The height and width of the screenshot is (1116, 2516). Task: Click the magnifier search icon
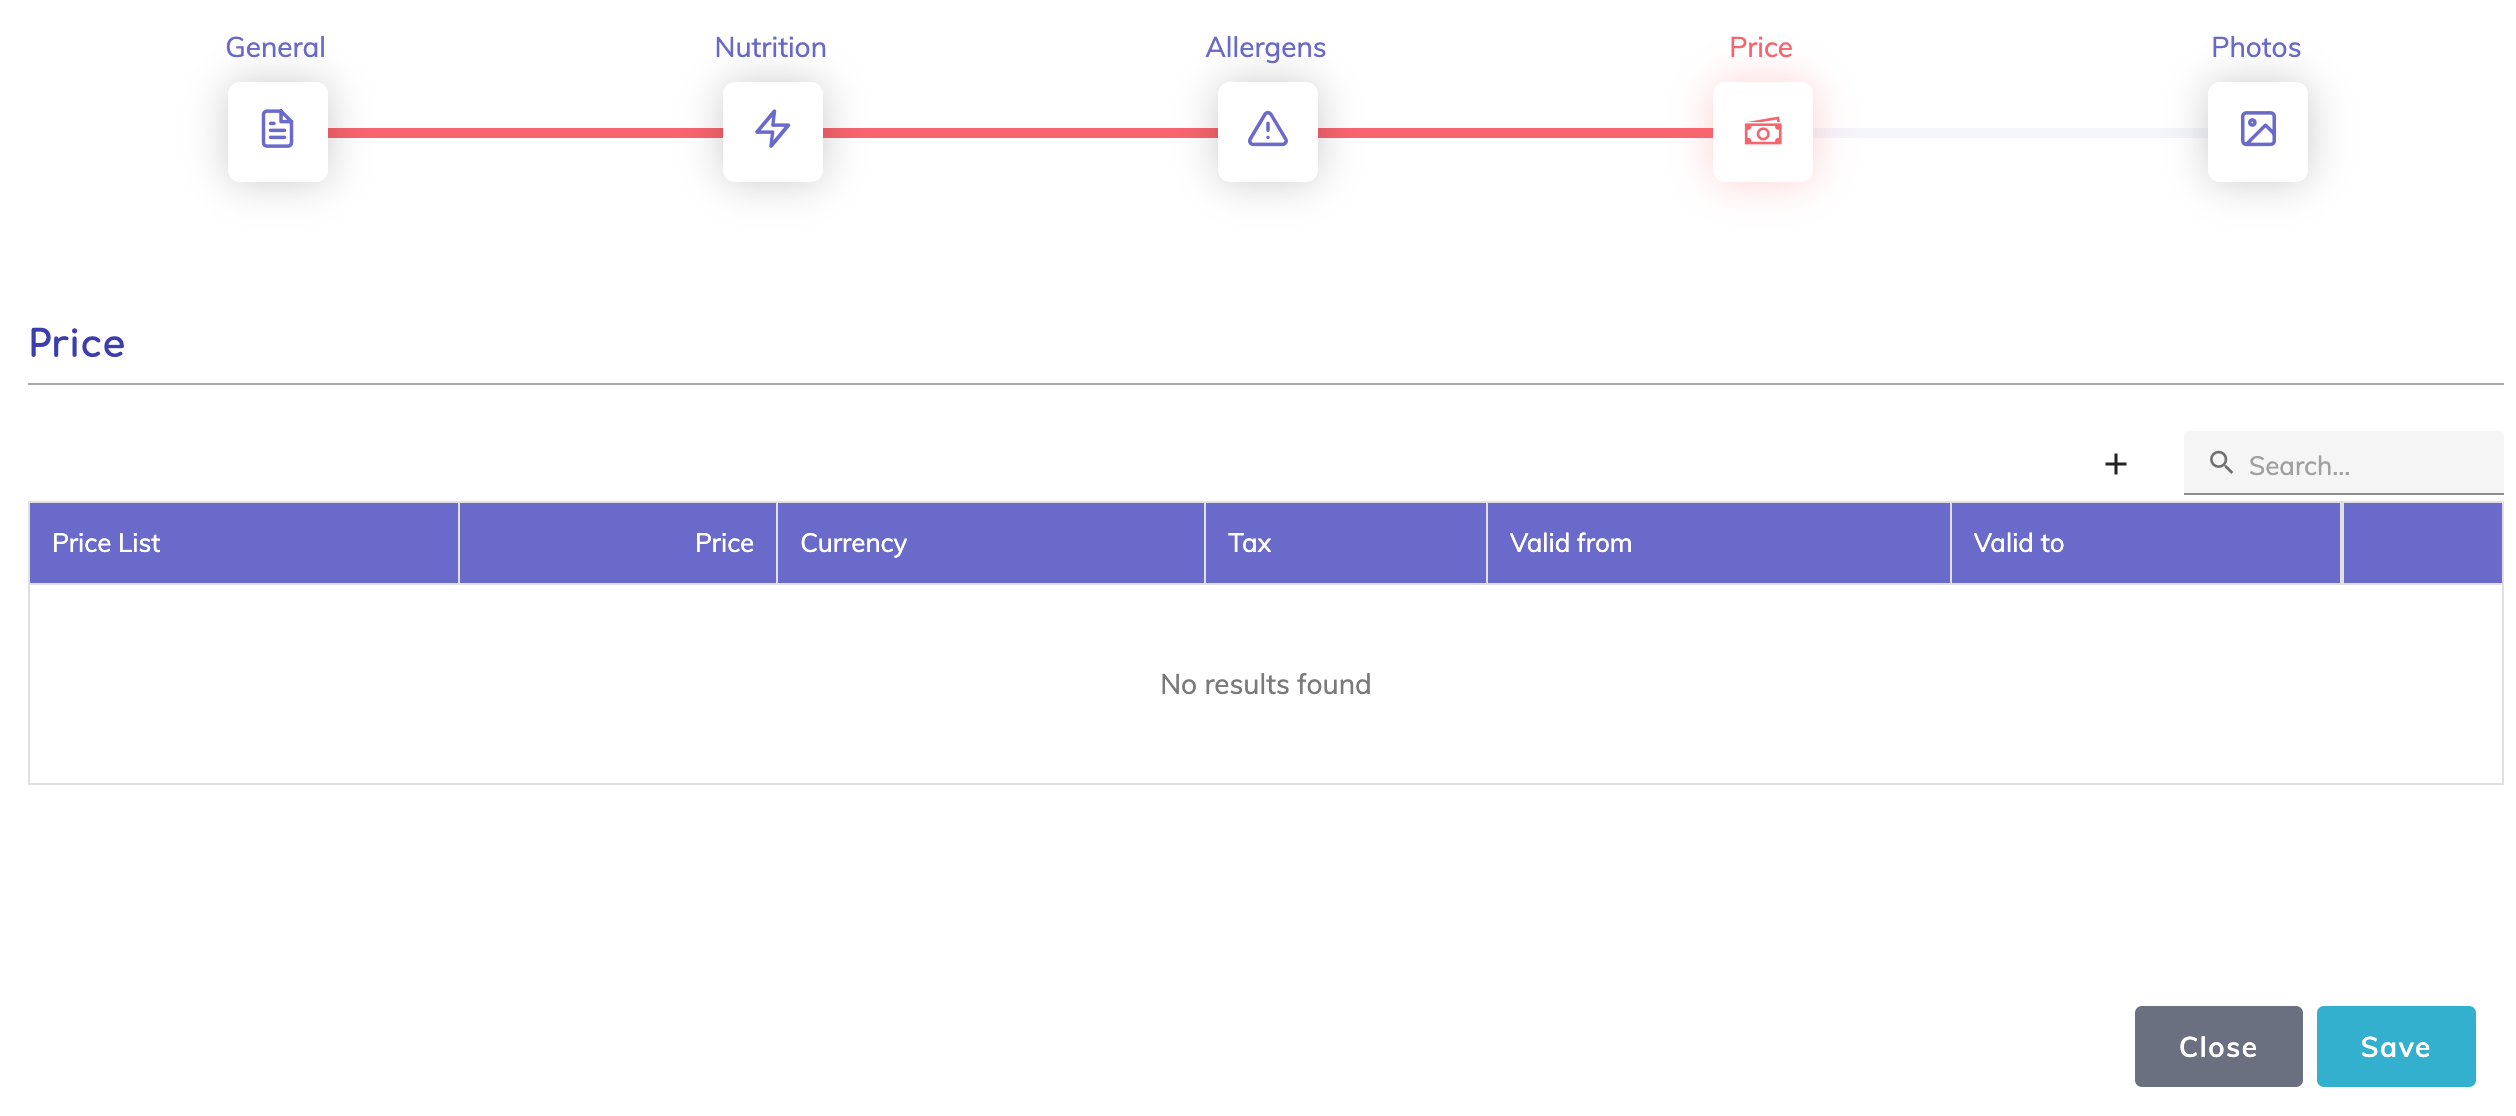(x=2221, y=463)
